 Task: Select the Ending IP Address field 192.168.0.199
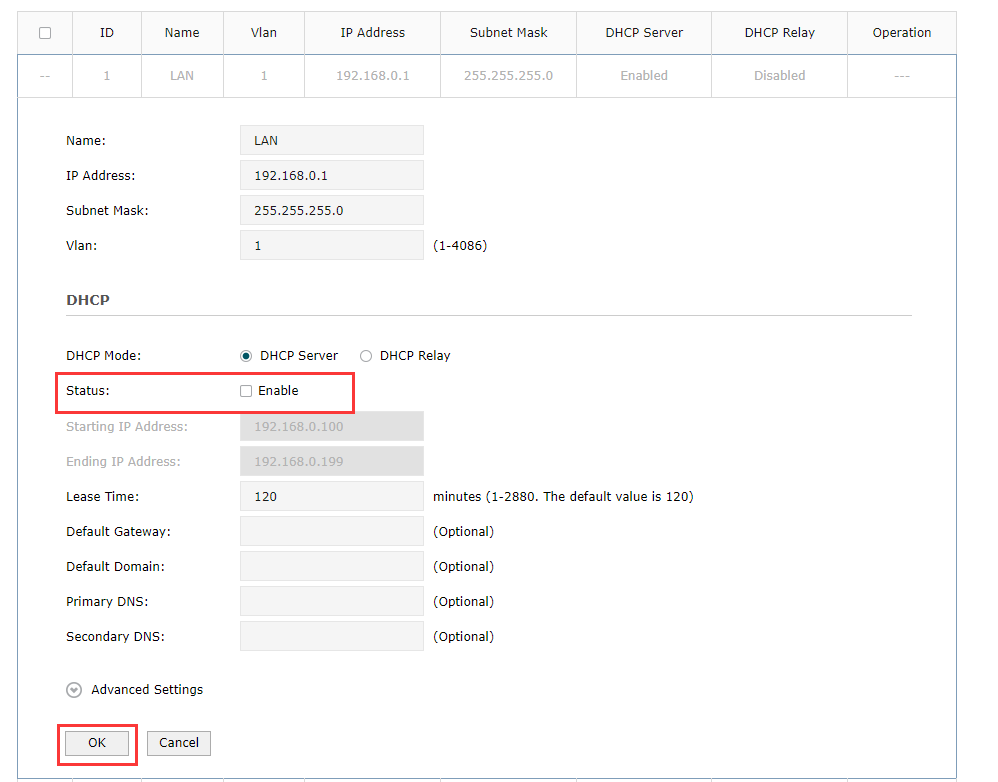[x=332, y=461]
